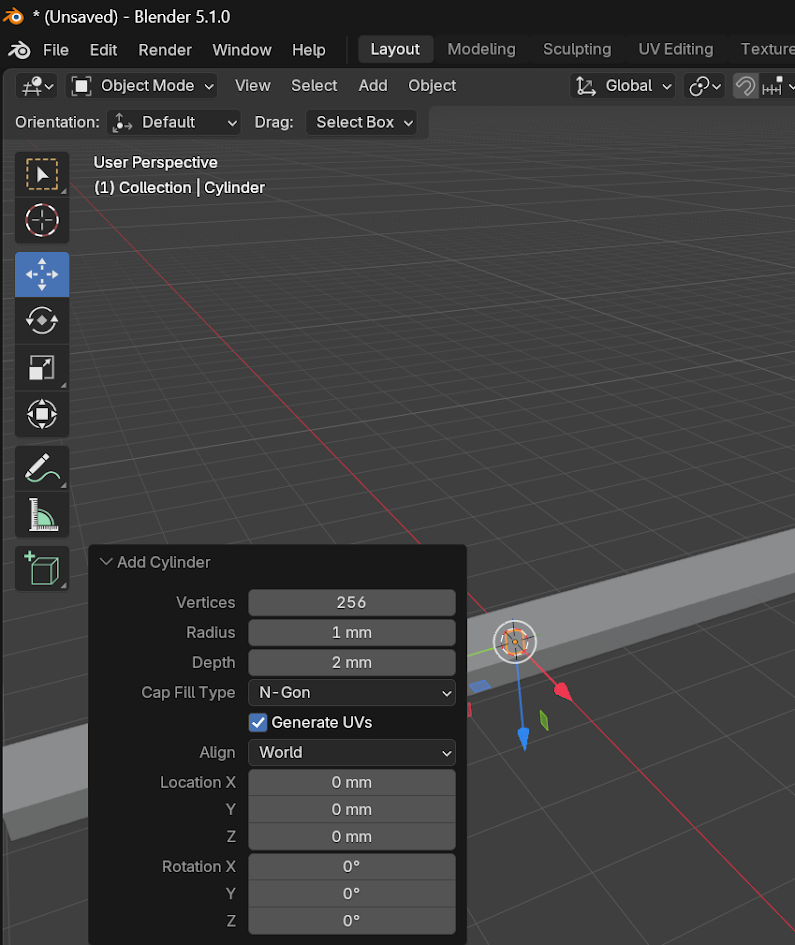Click the green plane gizmo handle
The image size is (795, 945).
coord(544,720)
